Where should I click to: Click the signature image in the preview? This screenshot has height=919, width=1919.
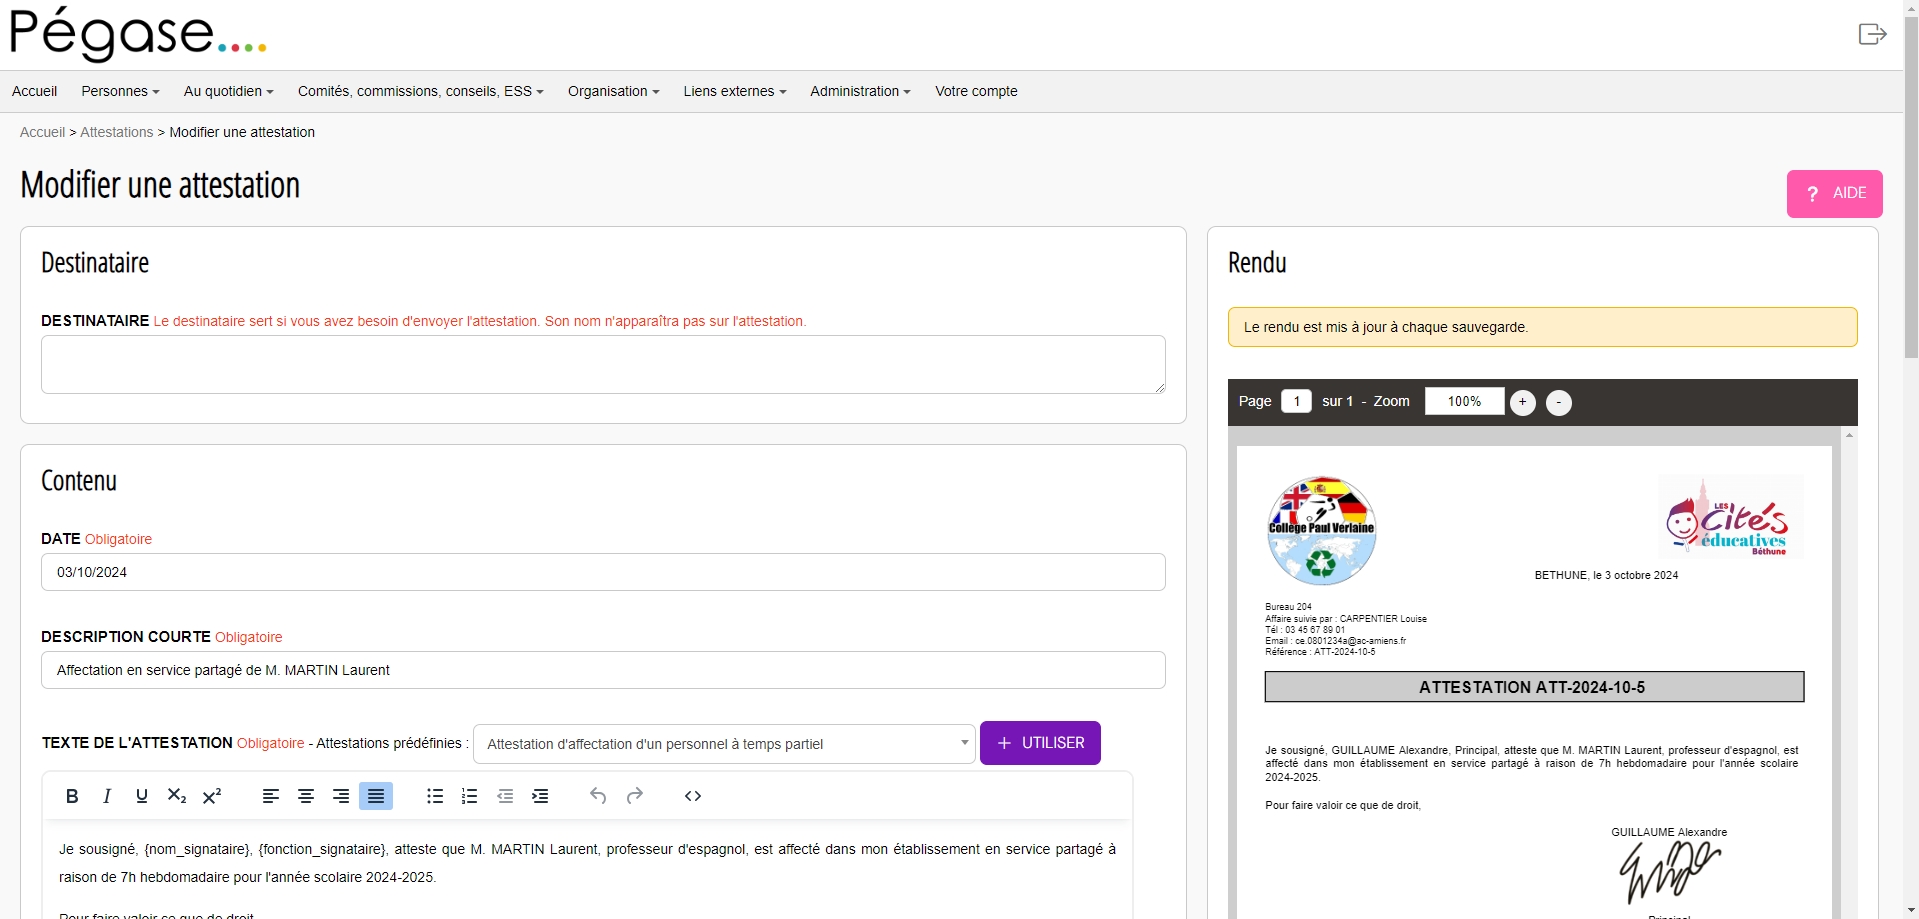tap(1669, 871)
